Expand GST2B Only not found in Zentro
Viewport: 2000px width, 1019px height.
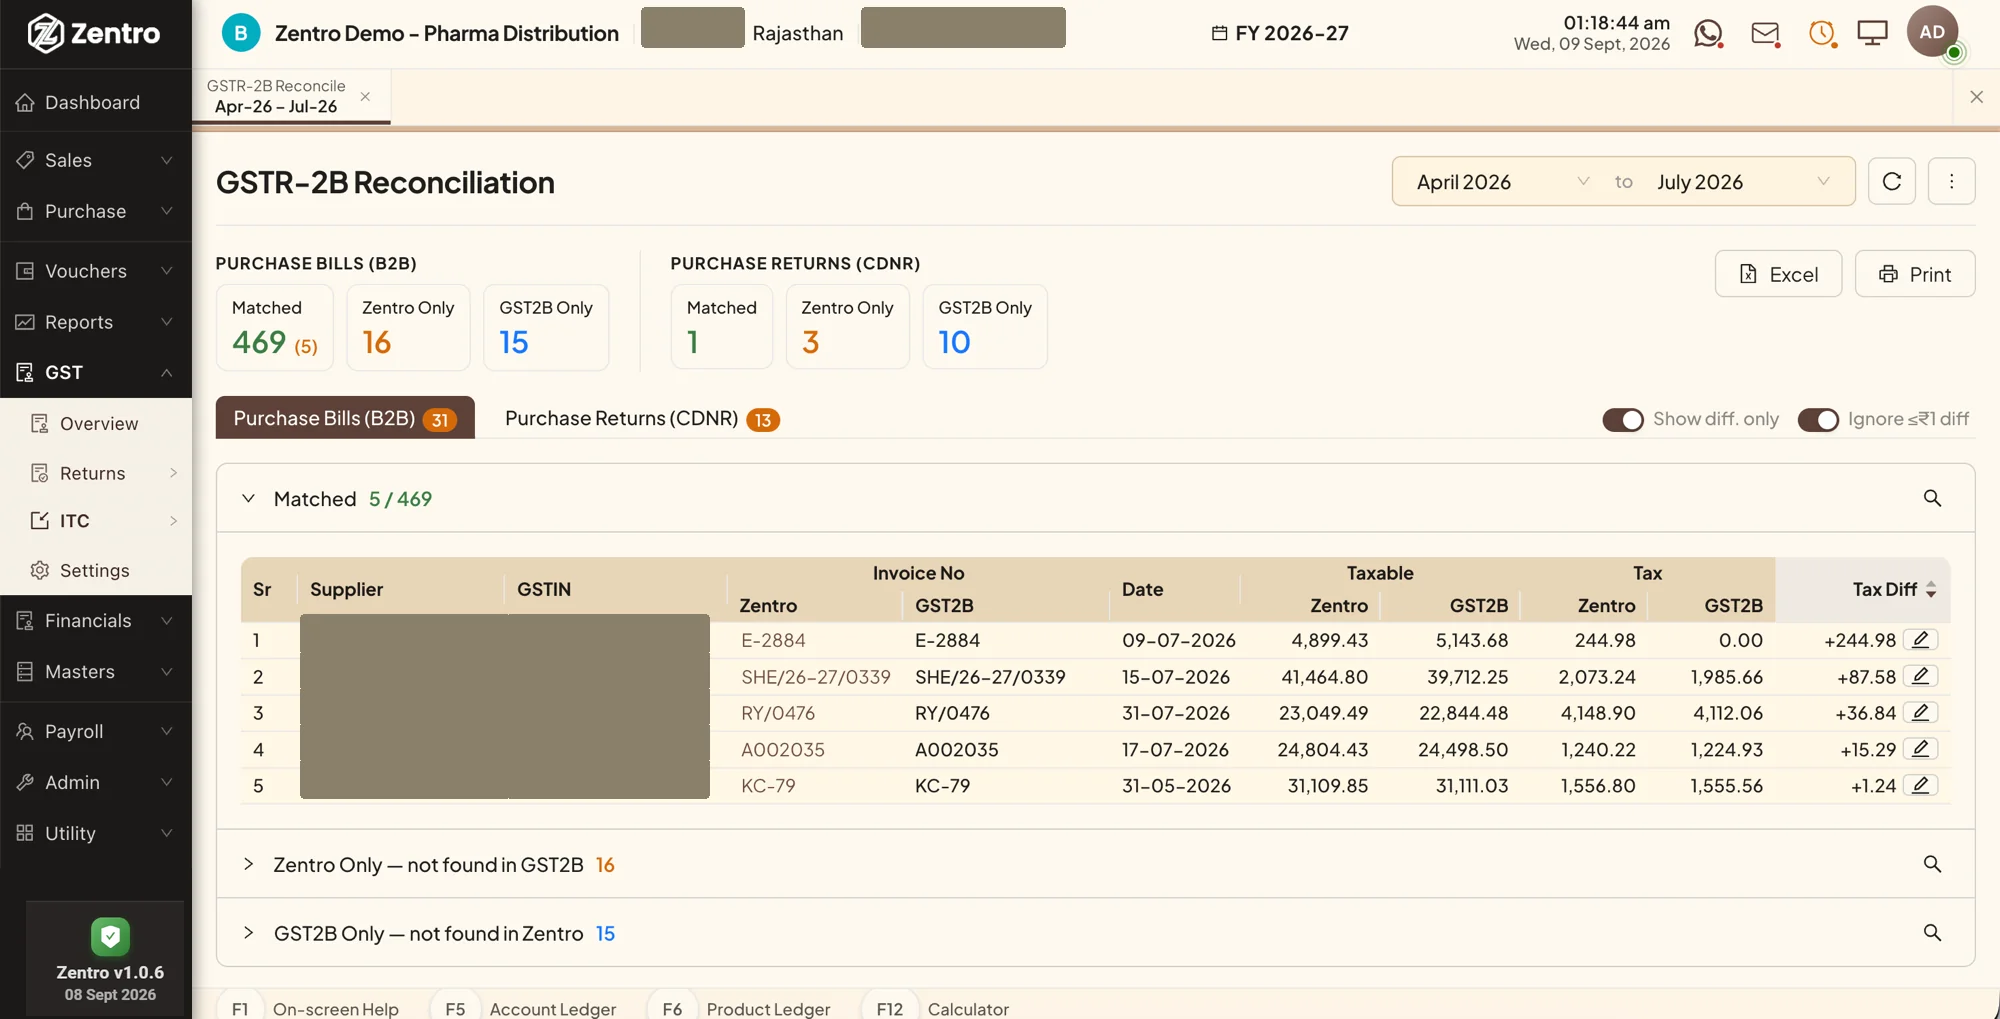pyautogui.click(x=248, y=933)
